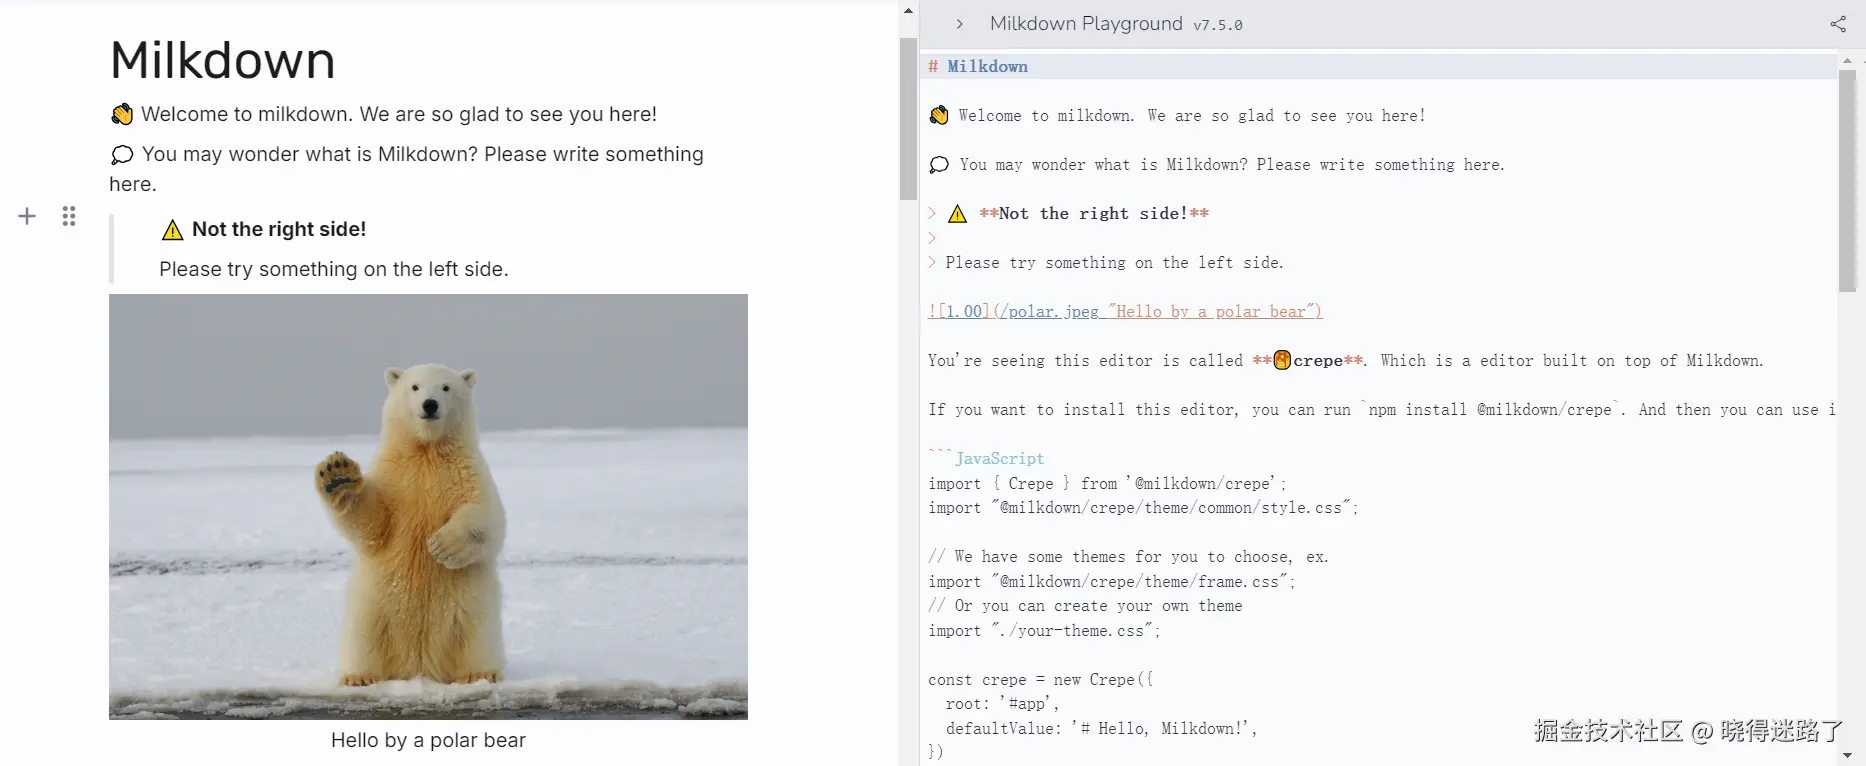Click the comment '// Or you can create your own theme'

coord(1085,605)
